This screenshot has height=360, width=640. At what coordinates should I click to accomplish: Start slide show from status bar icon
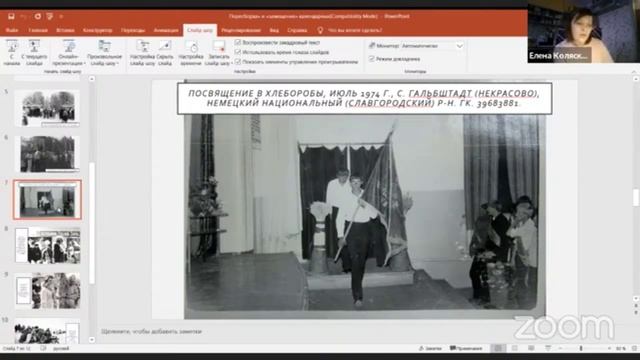coord(548,349)
